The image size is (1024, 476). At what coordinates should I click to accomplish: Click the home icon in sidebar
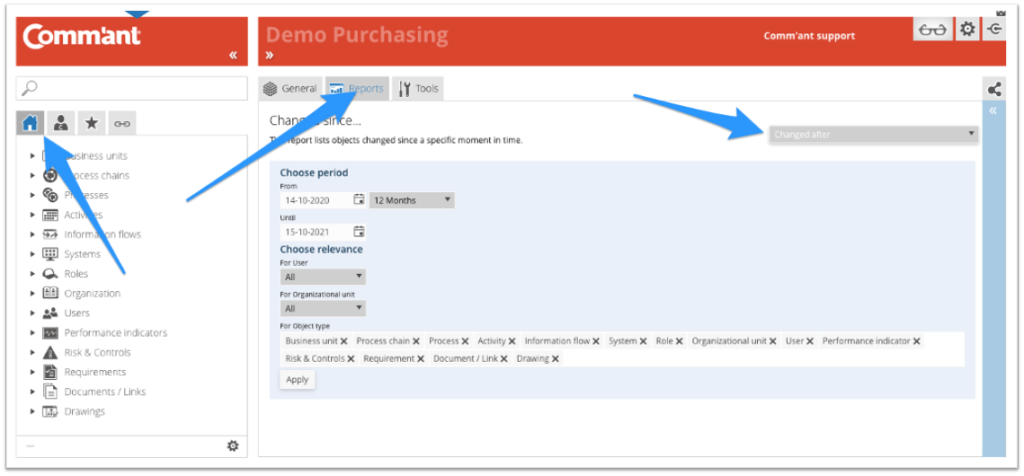[x=30, y=123]
